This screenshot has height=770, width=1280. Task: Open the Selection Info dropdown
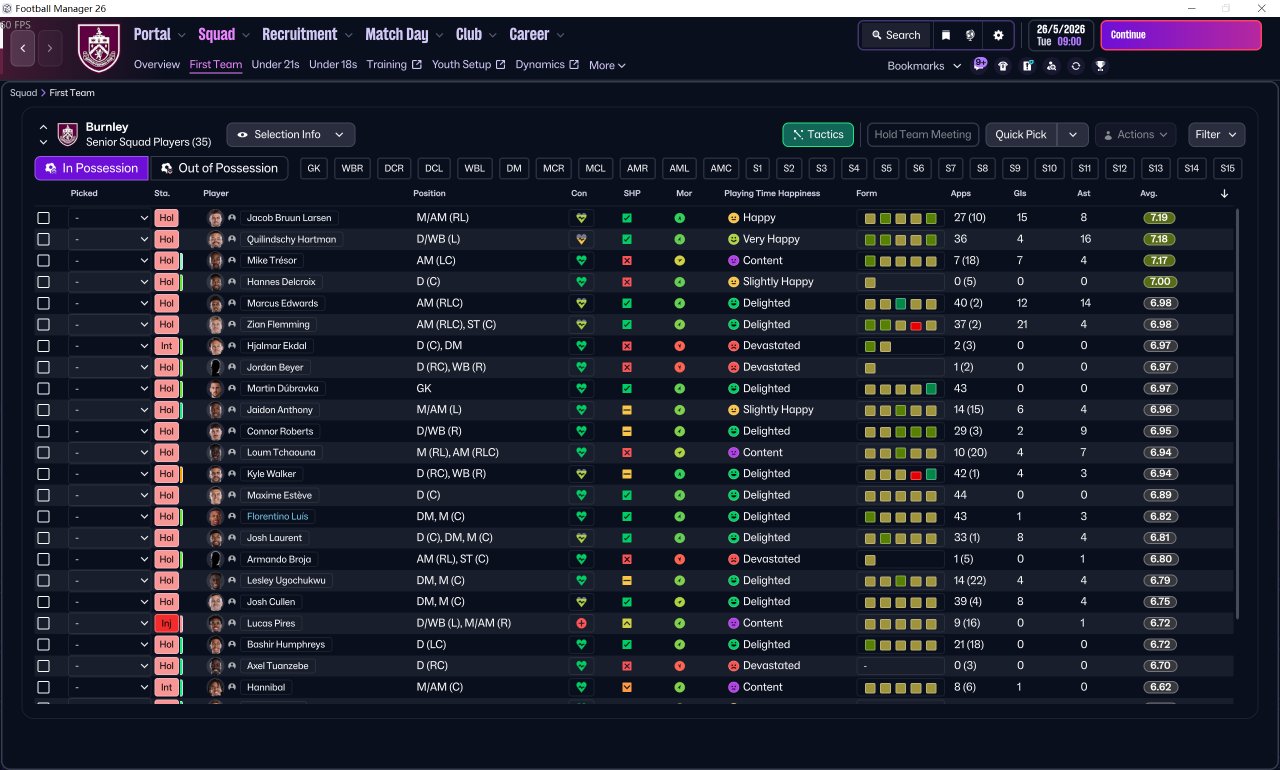[x=290, y=135]
